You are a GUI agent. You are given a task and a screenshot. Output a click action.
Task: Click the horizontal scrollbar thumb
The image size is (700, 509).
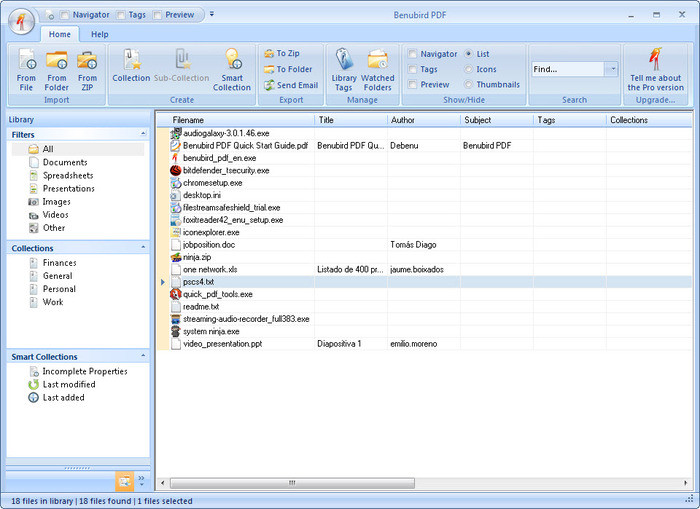click(292, 483)
